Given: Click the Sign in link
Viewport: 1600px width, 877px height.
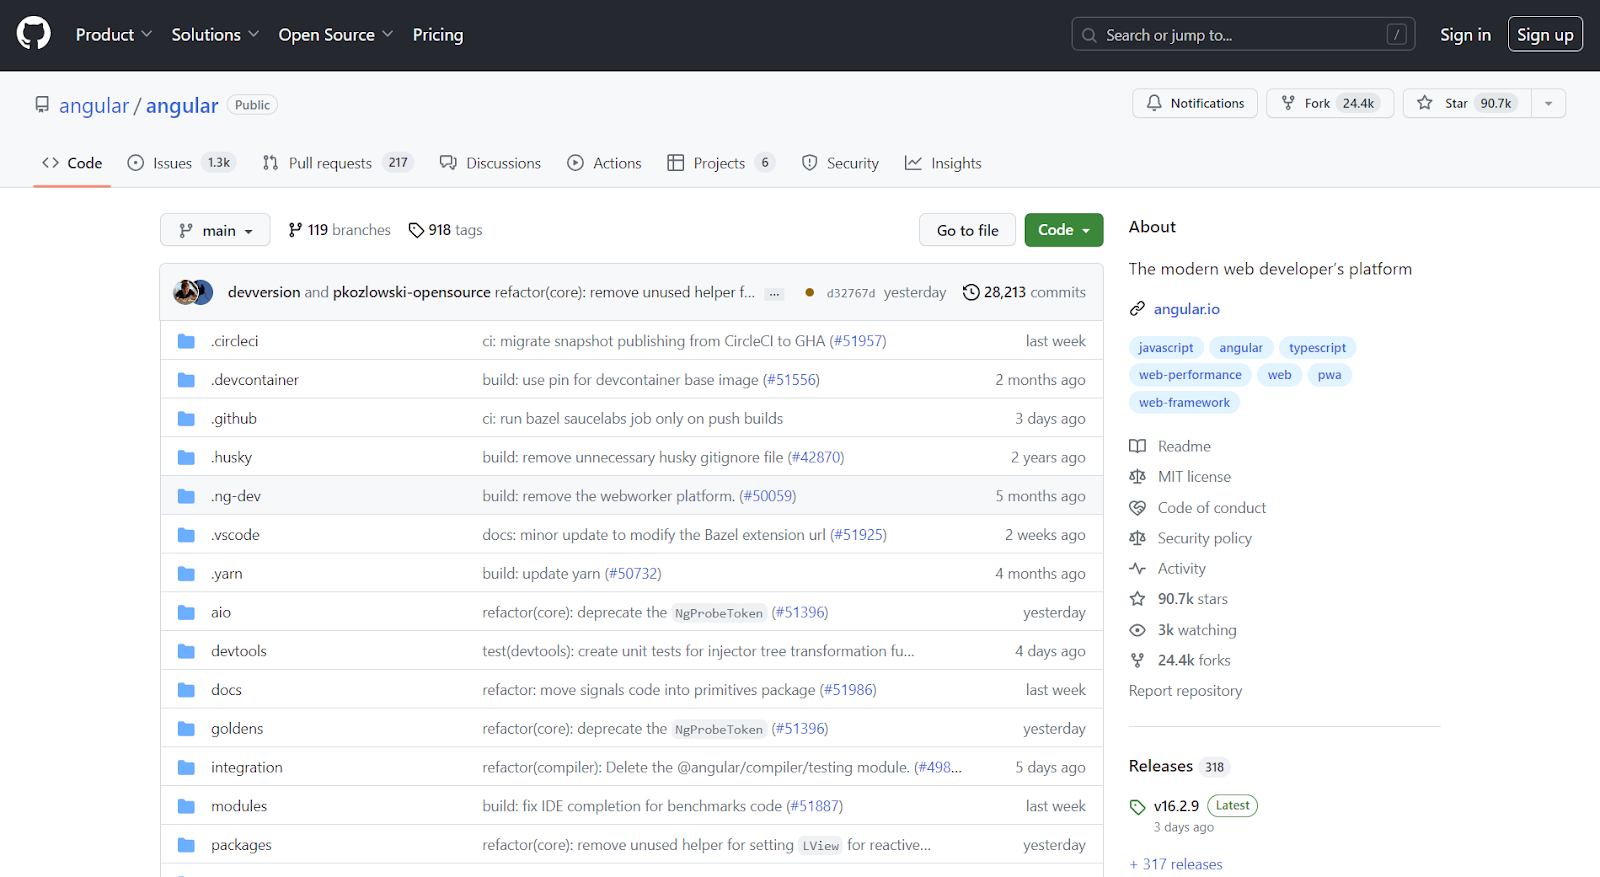Looking at the screenshot, I should pos(1465,35).
